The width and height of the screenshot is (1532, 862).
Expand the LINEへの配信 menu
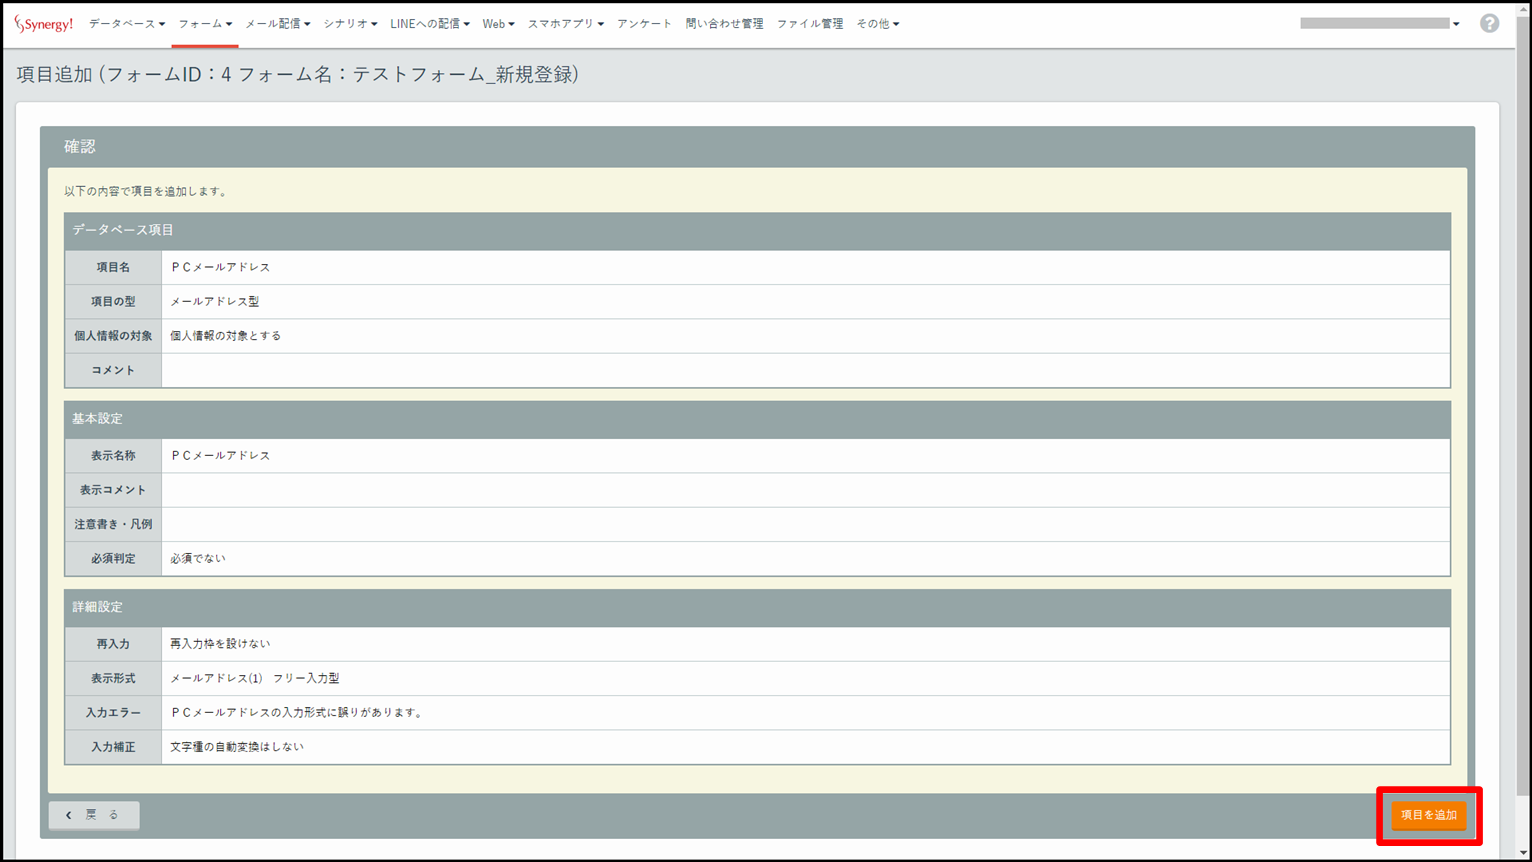click(x=429, y=24)
